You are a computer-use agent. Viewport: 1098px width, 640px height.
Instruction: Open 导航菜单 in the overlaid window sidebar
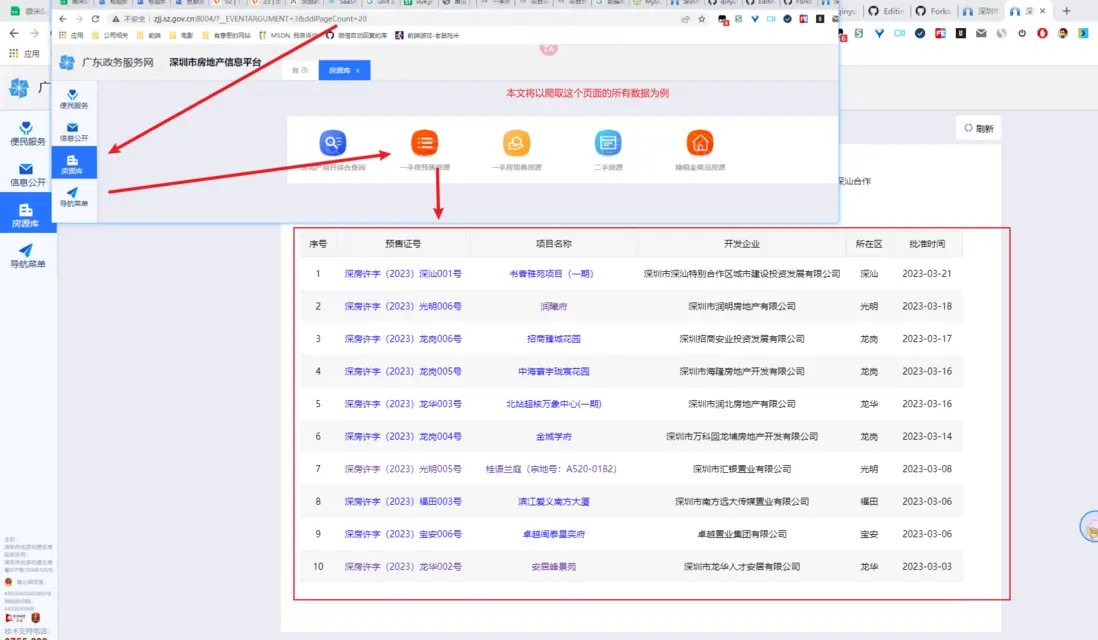74,197
